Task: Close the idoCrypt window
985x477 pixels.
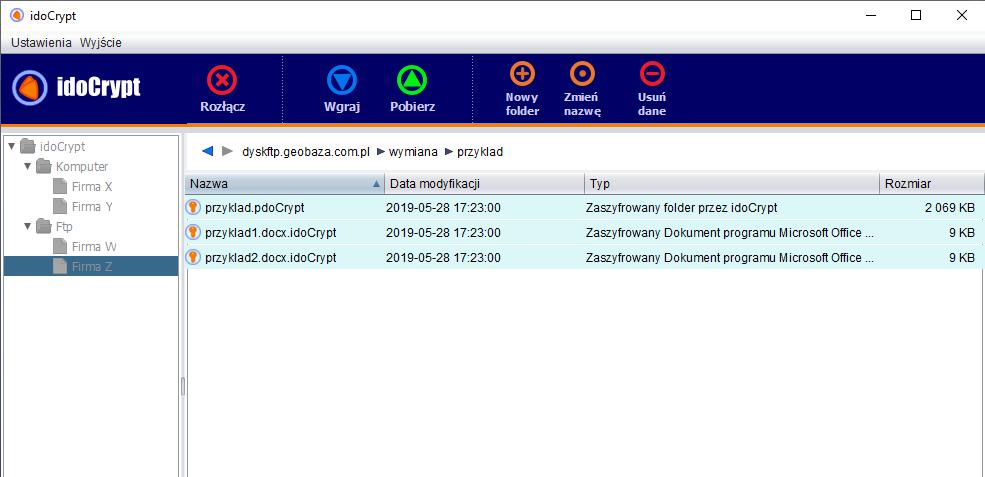Action: click(x=962, y=16)
